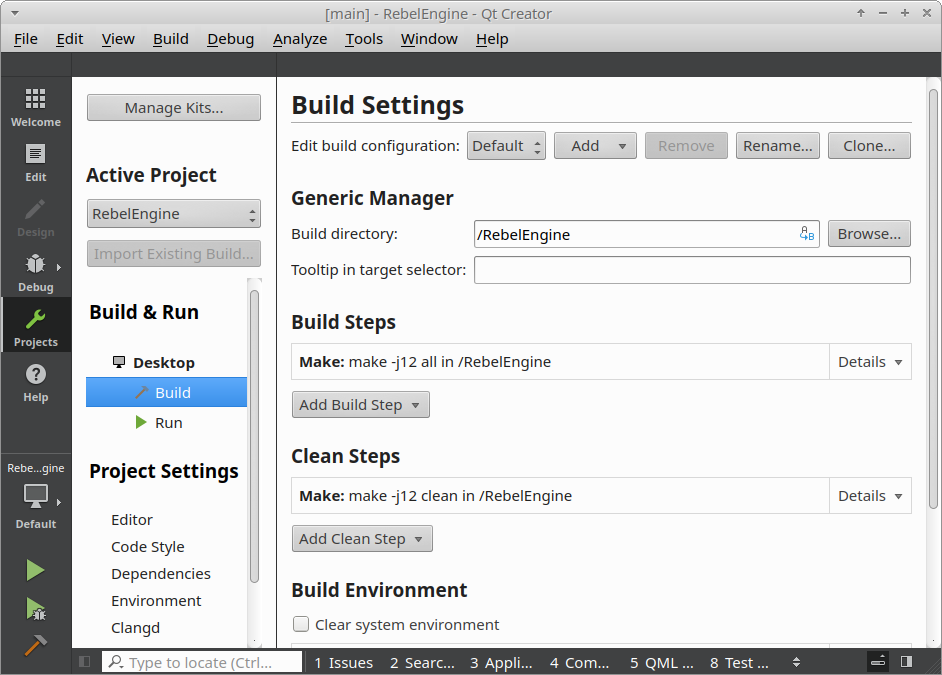Image resolution: width=942 pixels, height=675 pixels.
Task: Open the RebelEngine Default kit selector
Action: click(x=35, y=496)
